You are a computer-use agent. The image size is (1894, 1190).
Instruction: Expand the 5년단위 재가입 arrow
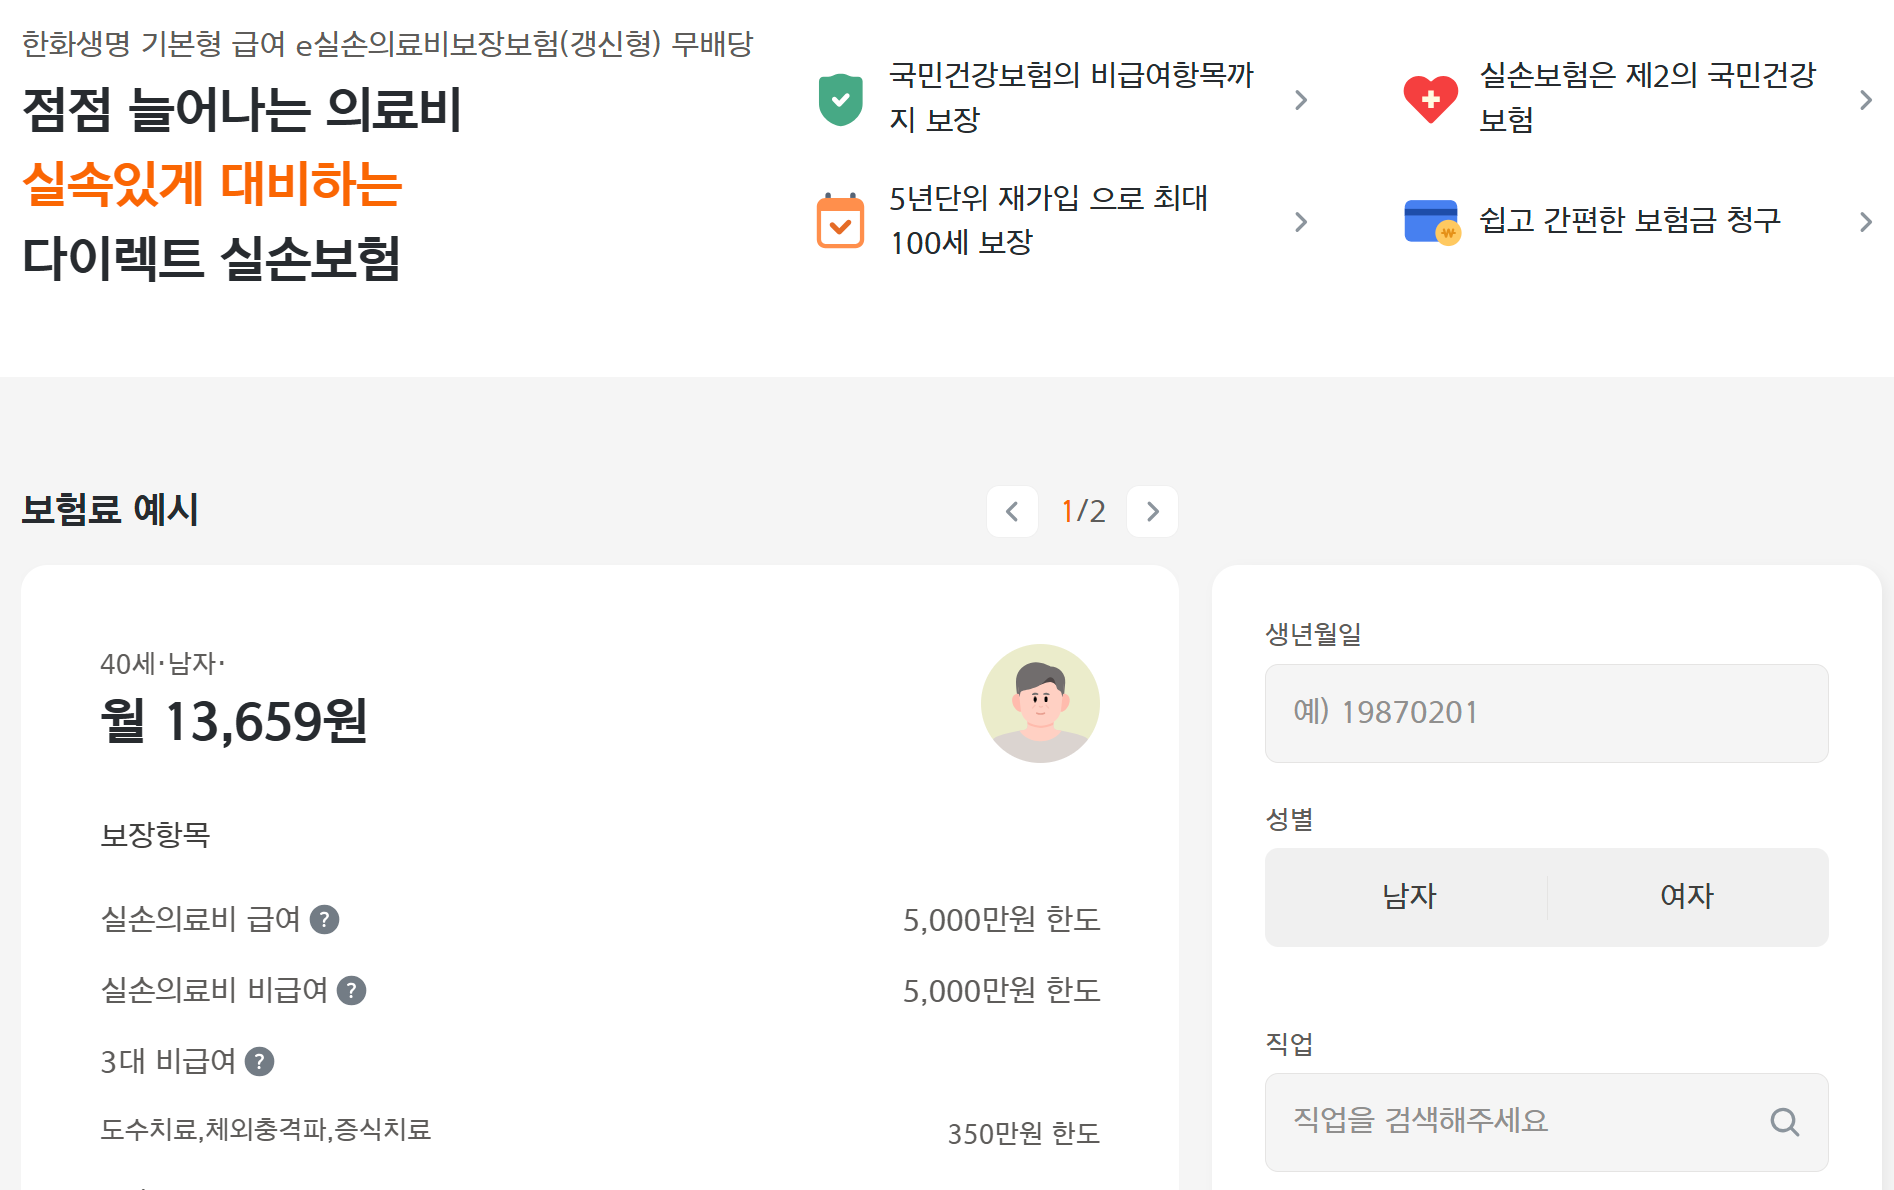point(1301,221)
